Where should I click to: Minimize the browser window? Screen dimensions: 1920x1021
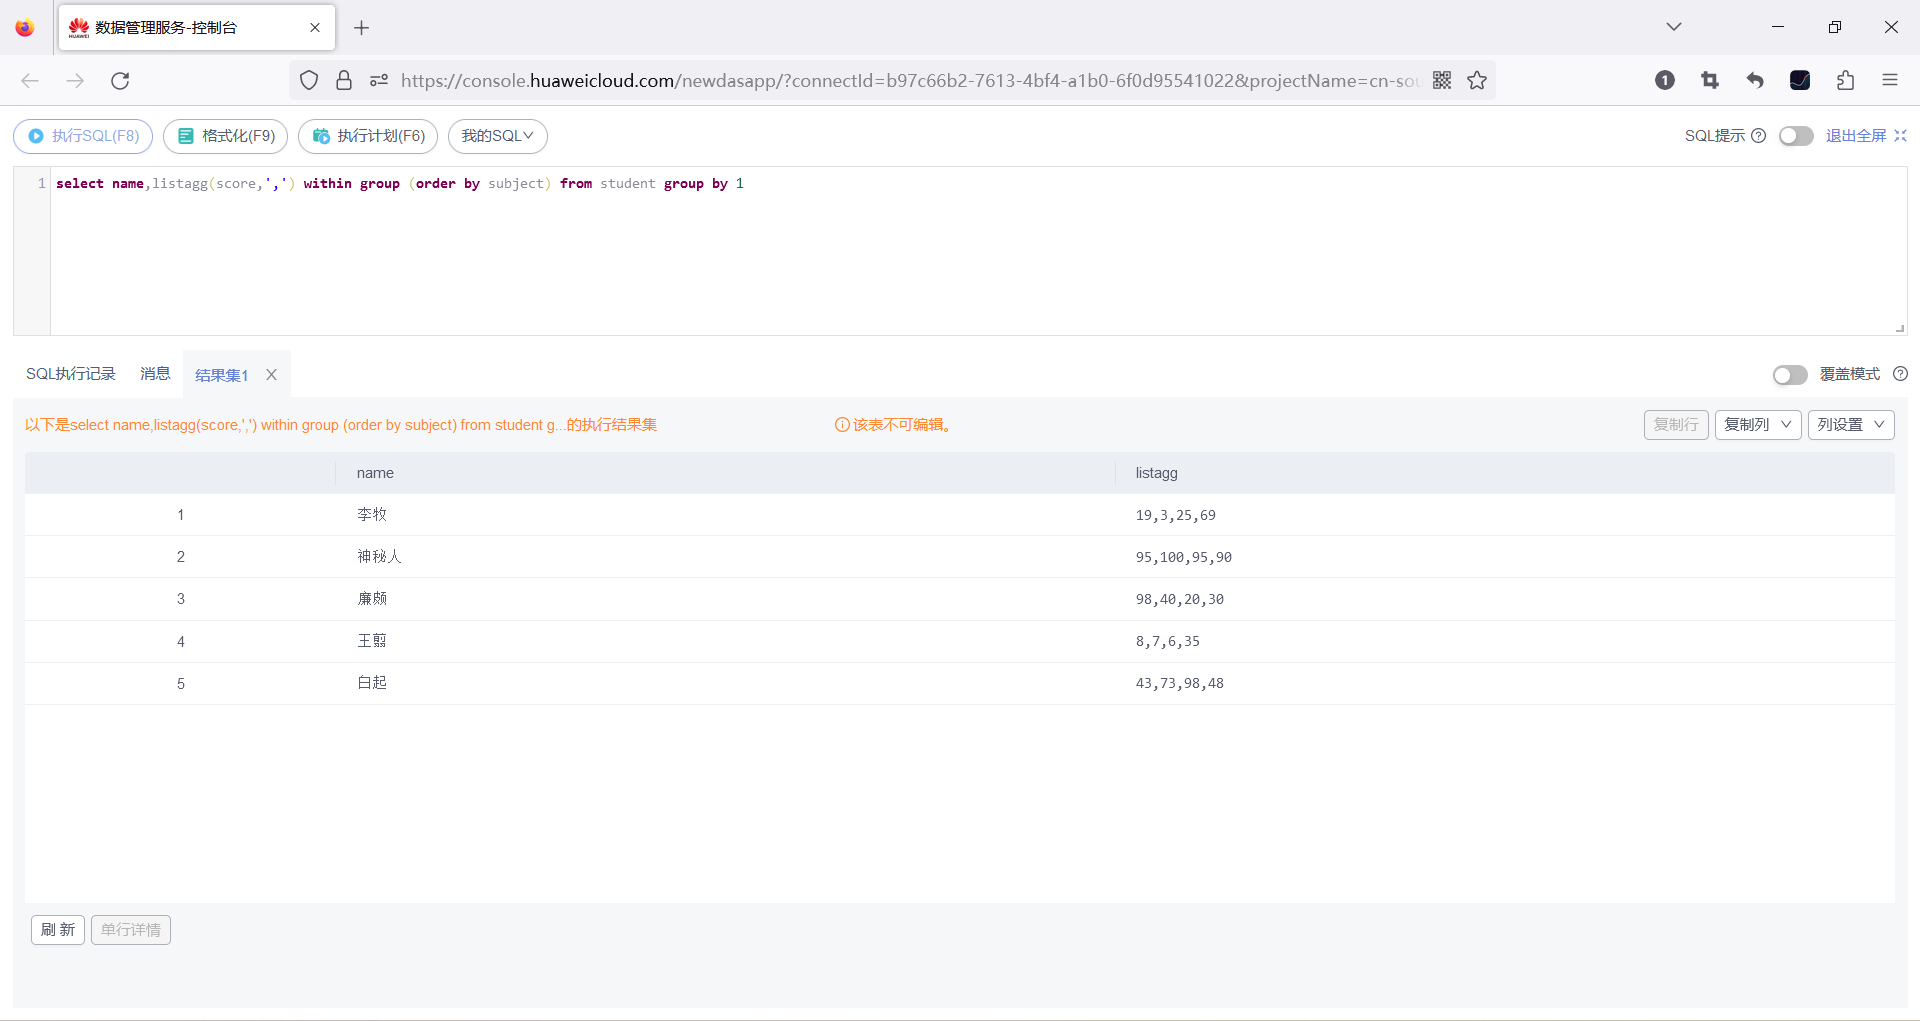pos(1778,27)
